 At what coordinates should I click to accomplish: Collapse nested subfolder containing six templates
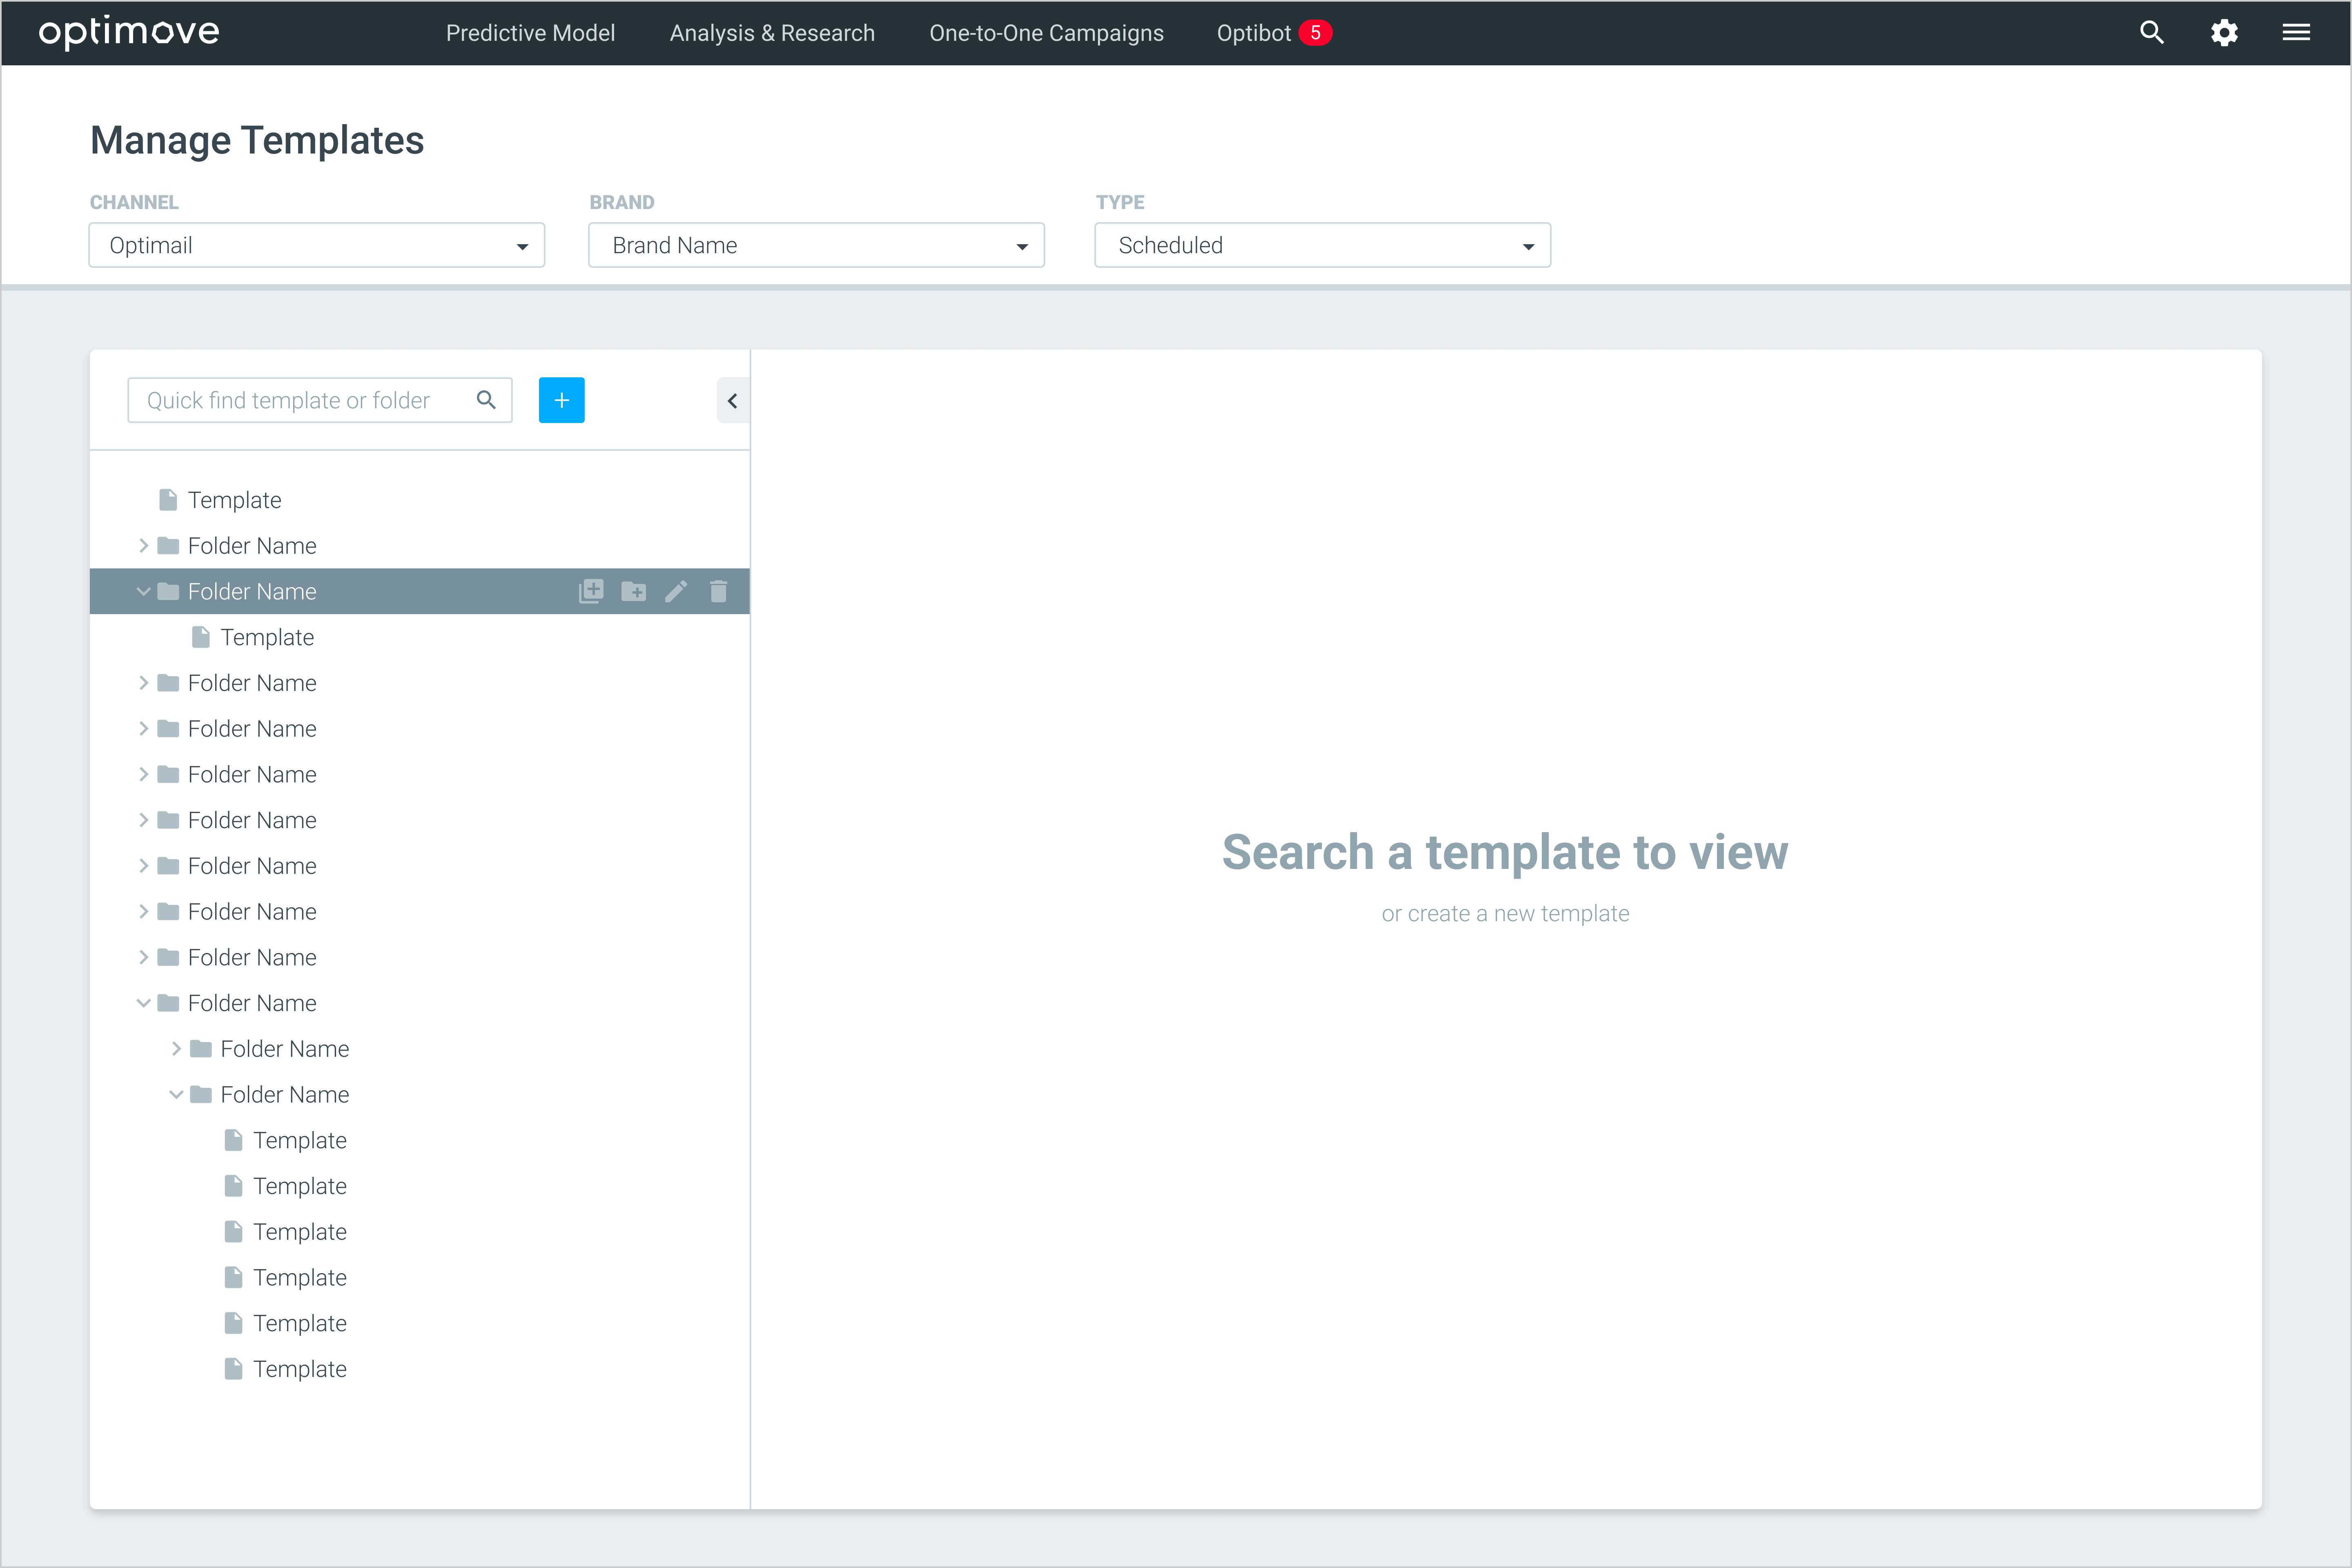coord(176,1095)
